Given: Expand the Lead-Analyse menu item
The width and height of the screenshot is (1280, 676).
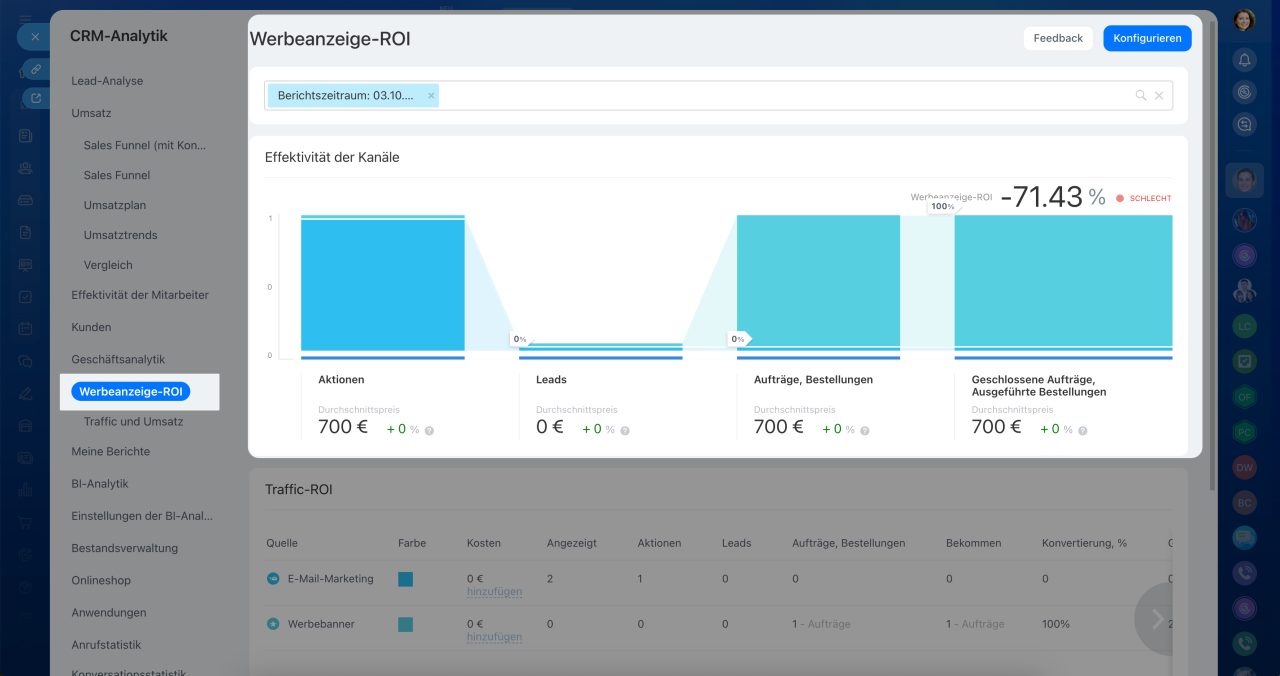Looking at the screenshot, I should 107,81.
